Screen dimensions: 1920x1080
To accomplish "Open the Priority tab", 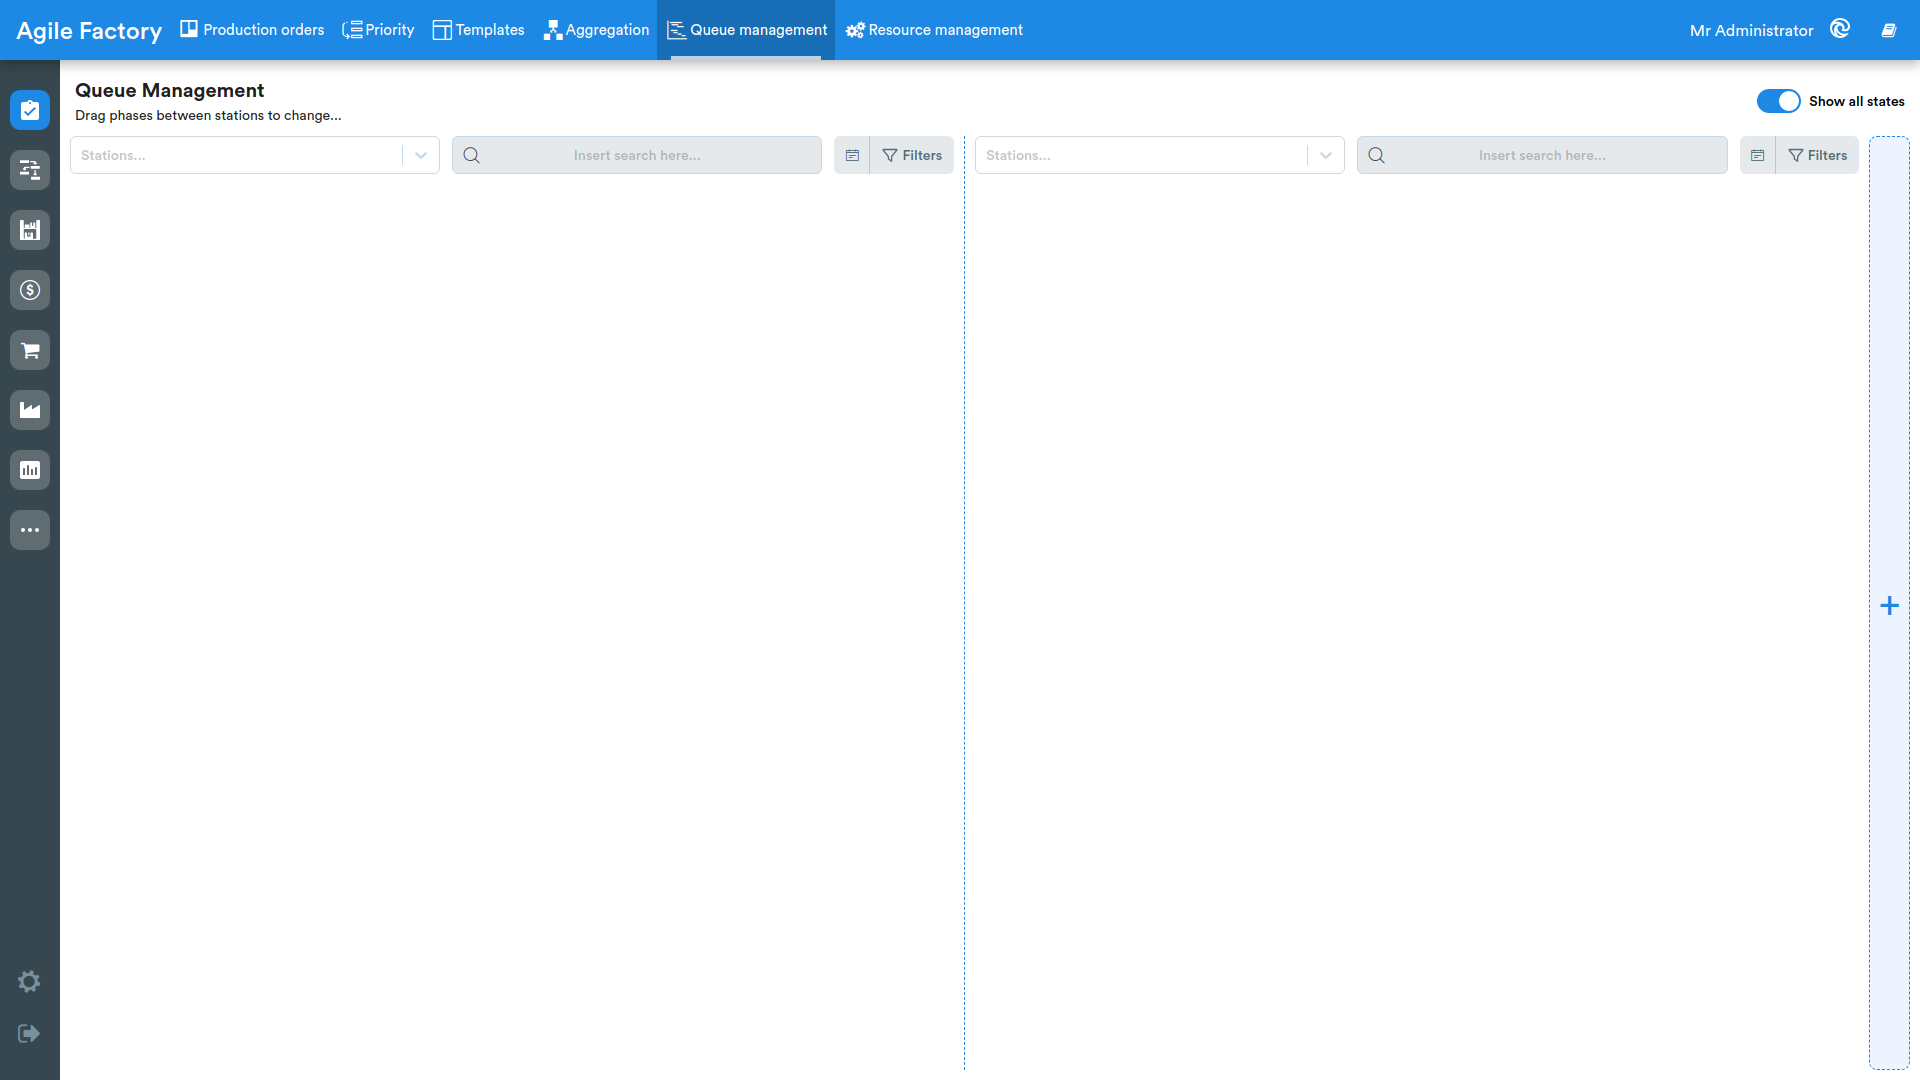I will tap(378, 30).
